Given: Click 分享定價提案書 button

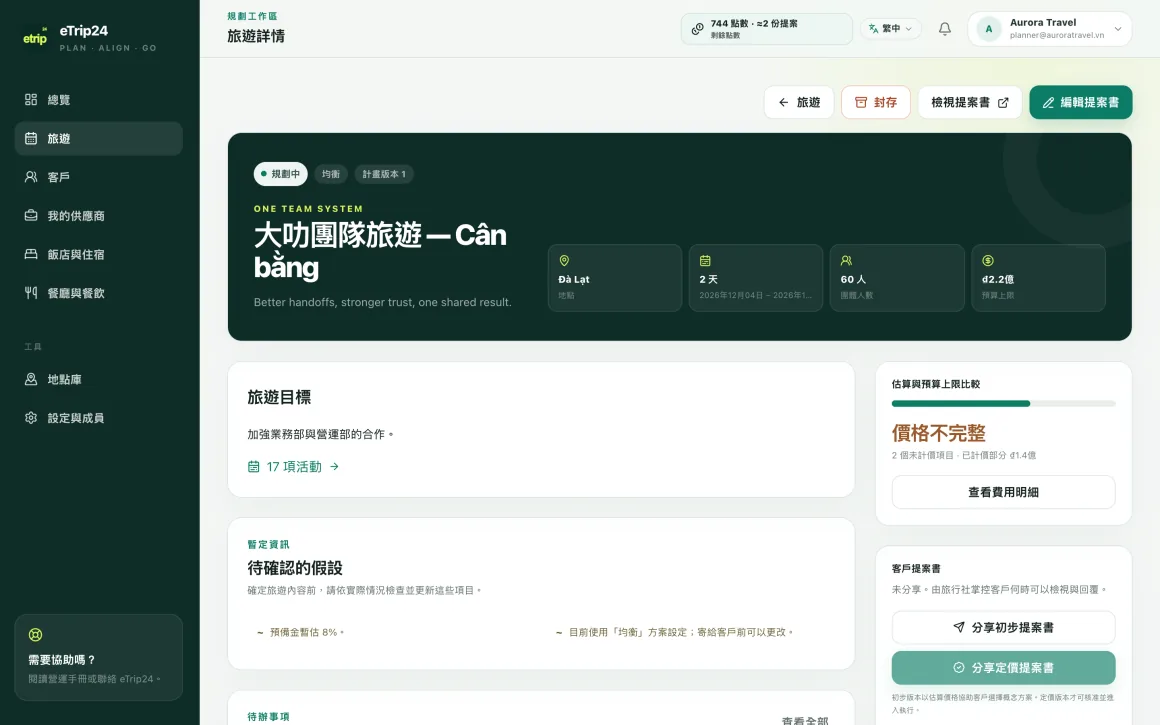Looking at the screenshot, I should coord(1003,667).
